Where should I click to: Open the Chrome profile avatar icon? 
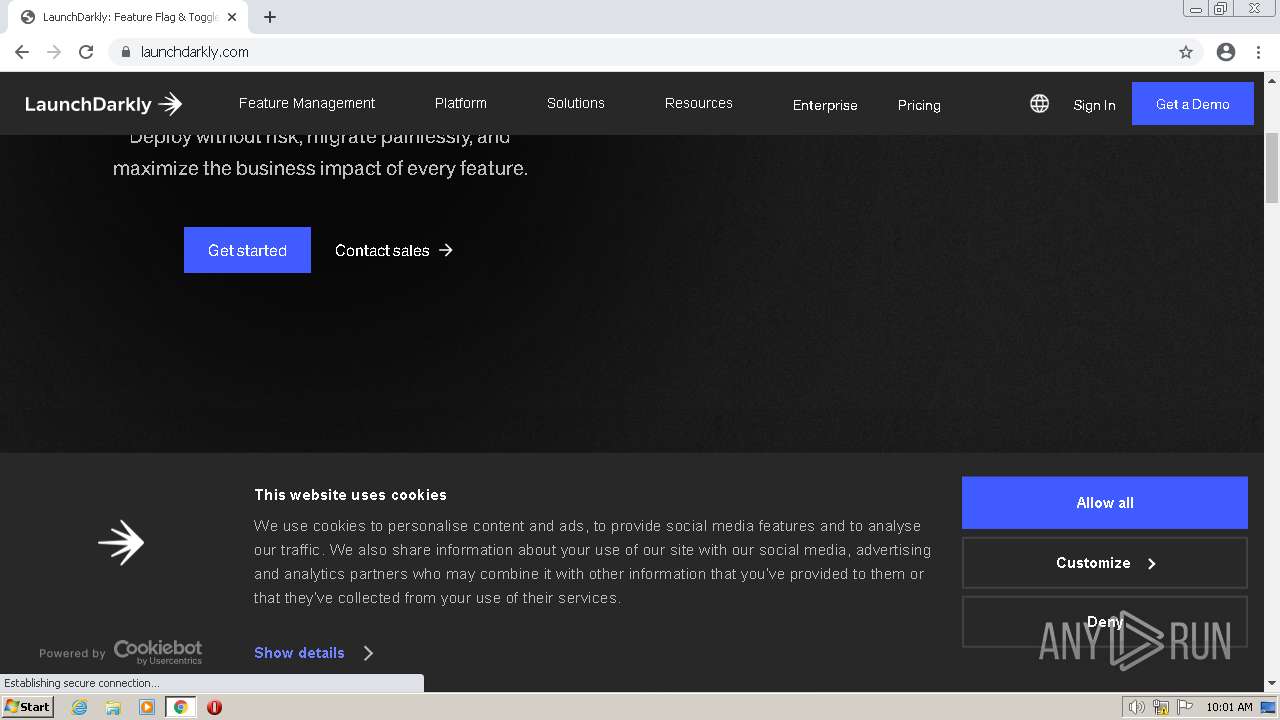pyautogui.click(x=1226, y=52)
